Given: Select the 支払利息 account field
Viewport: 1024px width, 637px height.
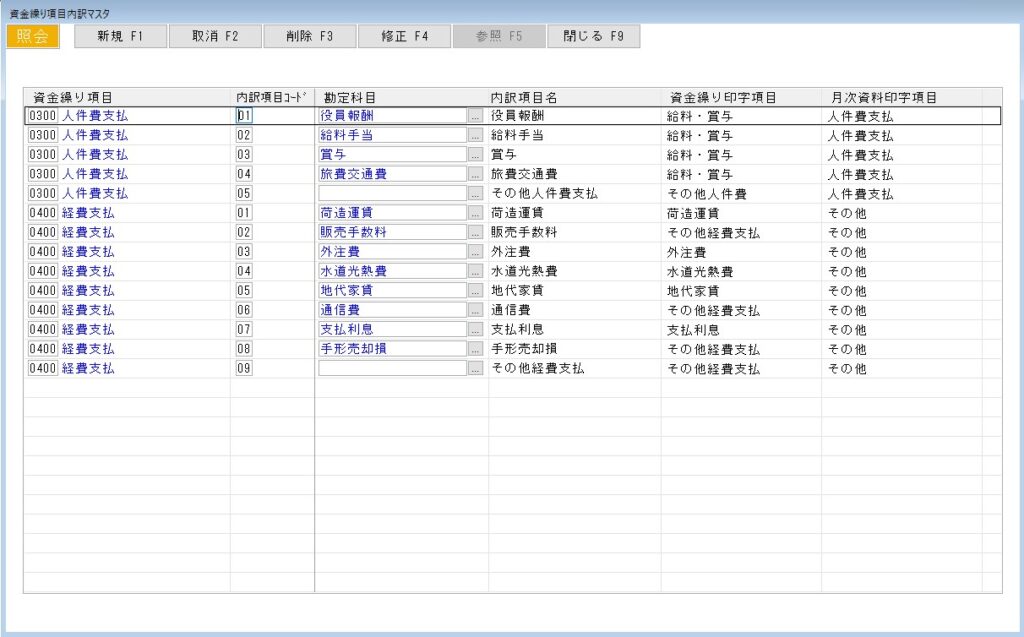Looking at the screenshot, I should (392, 329).
